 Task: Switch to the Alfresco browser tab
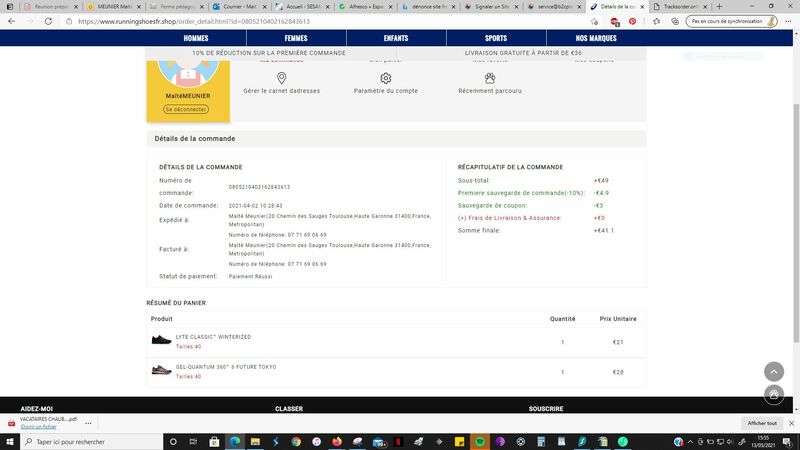point(365,7)
